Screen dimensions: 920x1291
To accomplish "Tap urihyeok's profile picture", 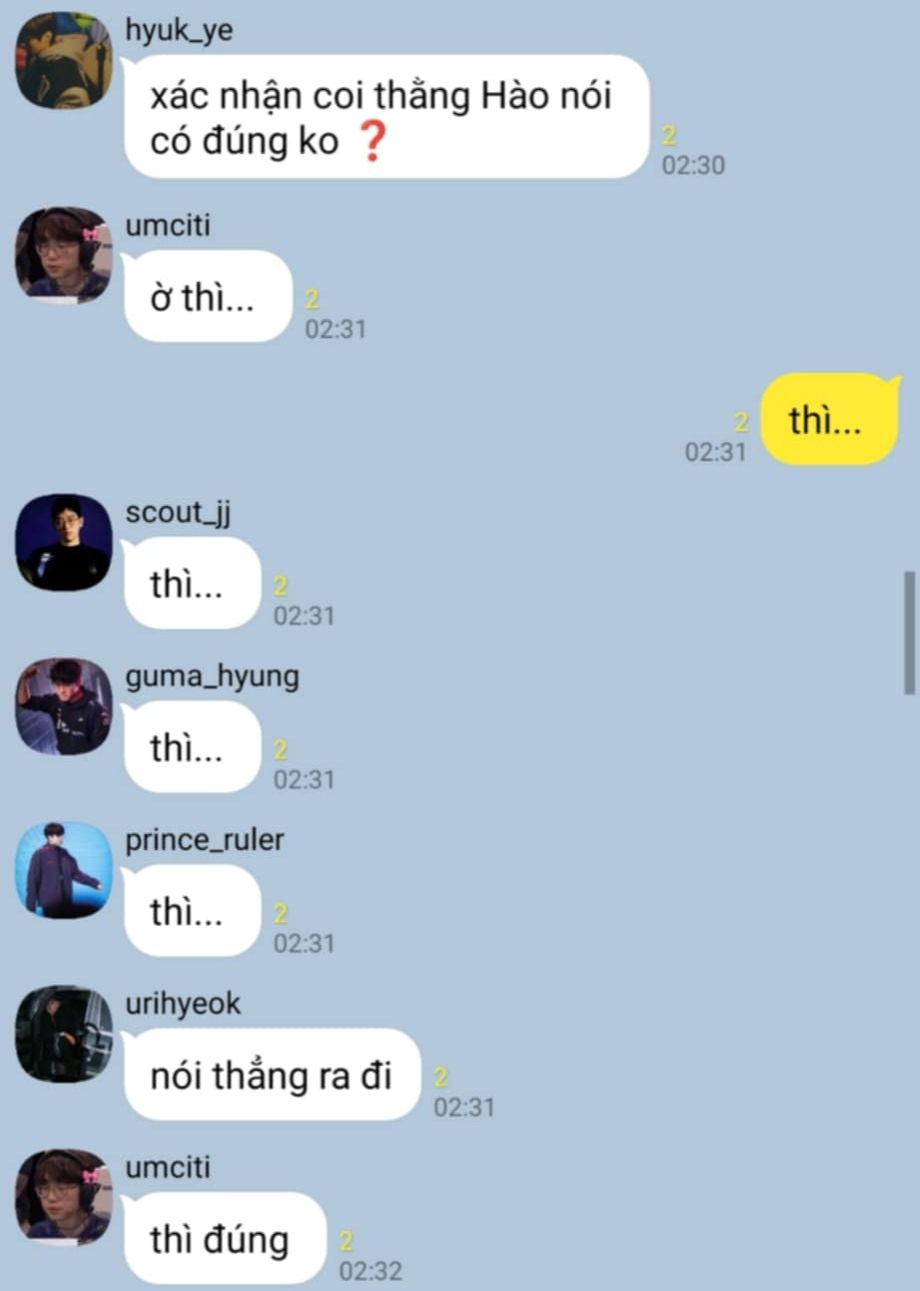I will pyautogui.click(x=64, y=1034).
